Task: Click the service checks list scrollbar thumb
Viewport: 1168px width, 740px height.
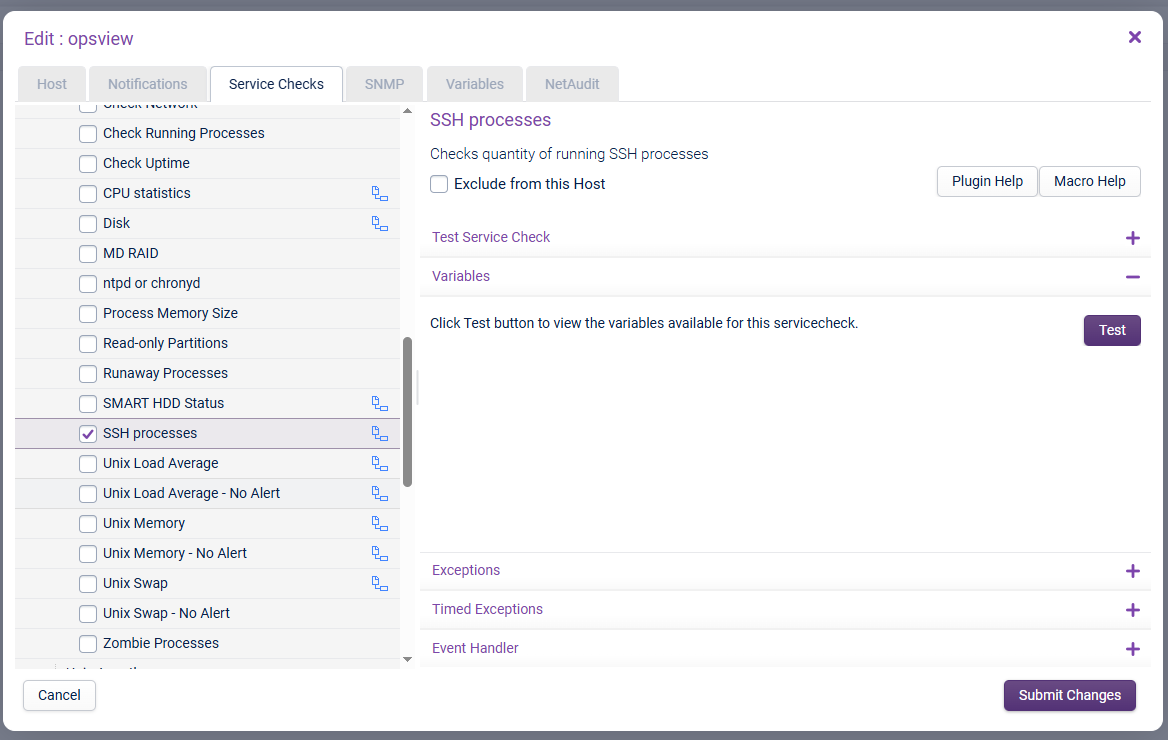Action: [x=408, y=412]
